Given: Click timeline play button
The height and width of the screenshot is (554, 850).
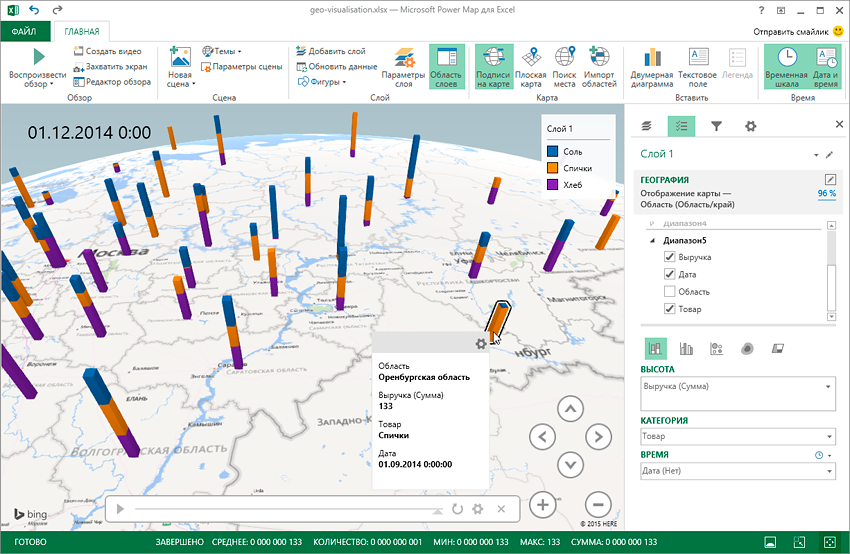Looking at the screenshot, I should tap(120, 509).
